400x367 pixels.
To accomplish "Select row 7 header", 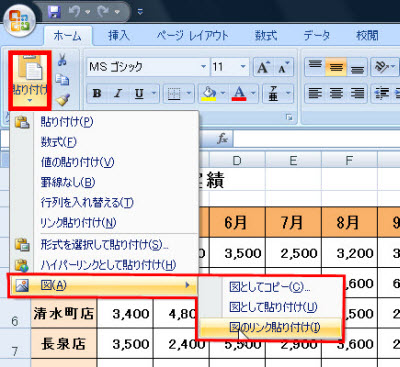I will pos(15,344).
